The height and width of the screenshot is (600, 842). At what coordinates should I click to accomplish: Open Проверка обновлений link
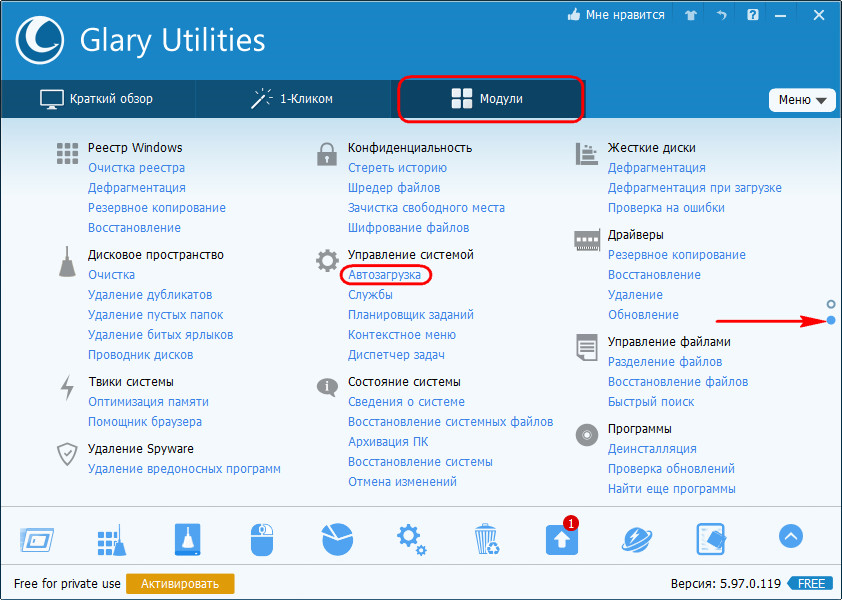671,469
